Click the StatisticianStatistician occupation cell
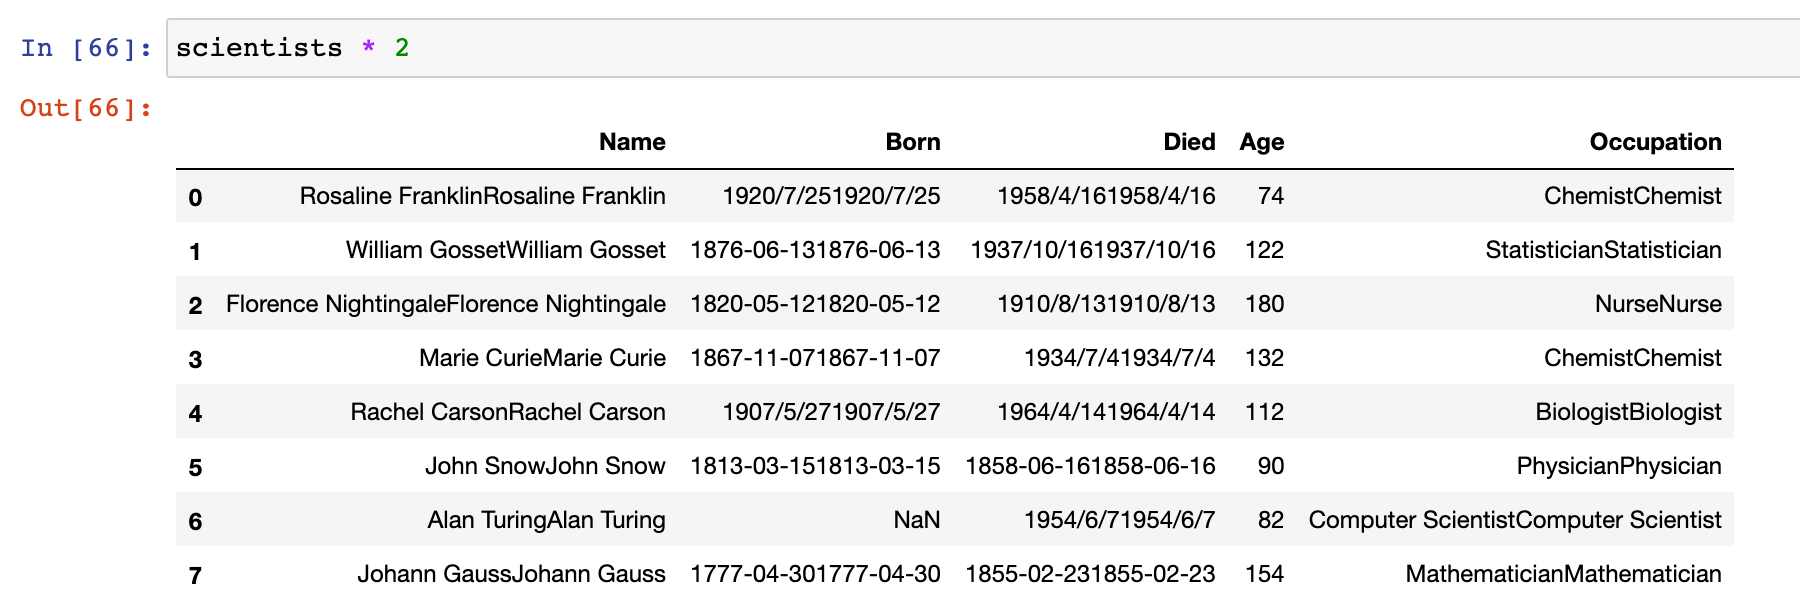 tap(1603, 250)
